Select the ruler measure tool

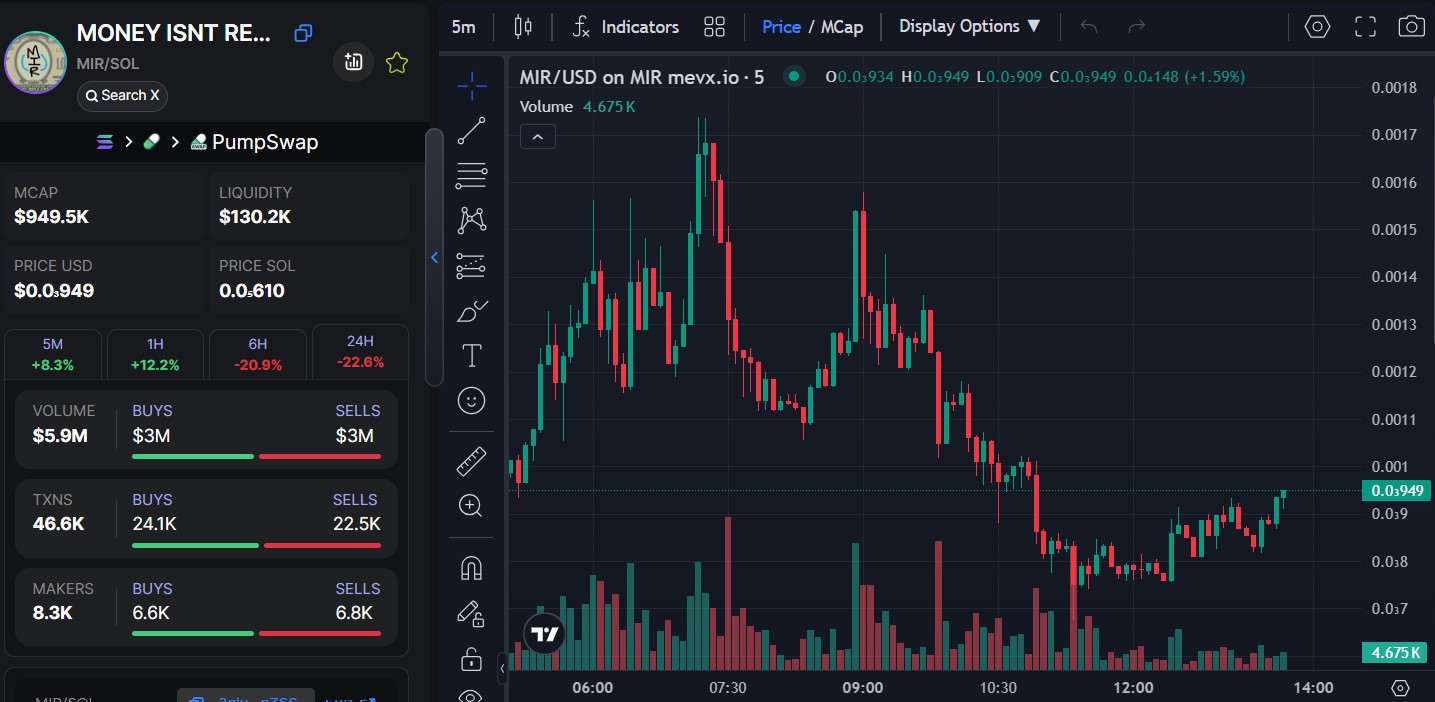471,461
